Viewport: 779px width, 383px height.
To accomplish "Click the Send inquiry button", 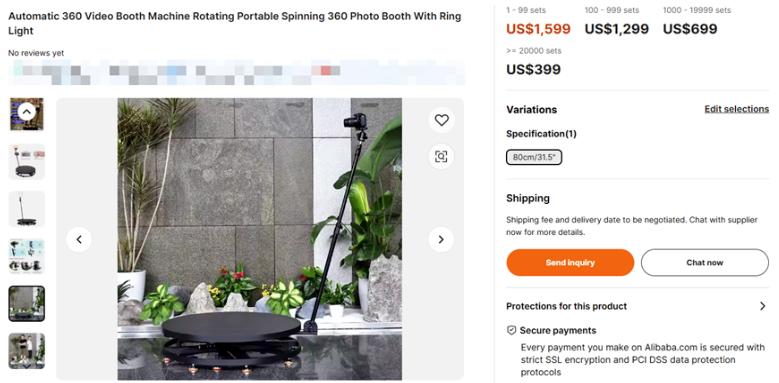I will [x=570, y=262].
